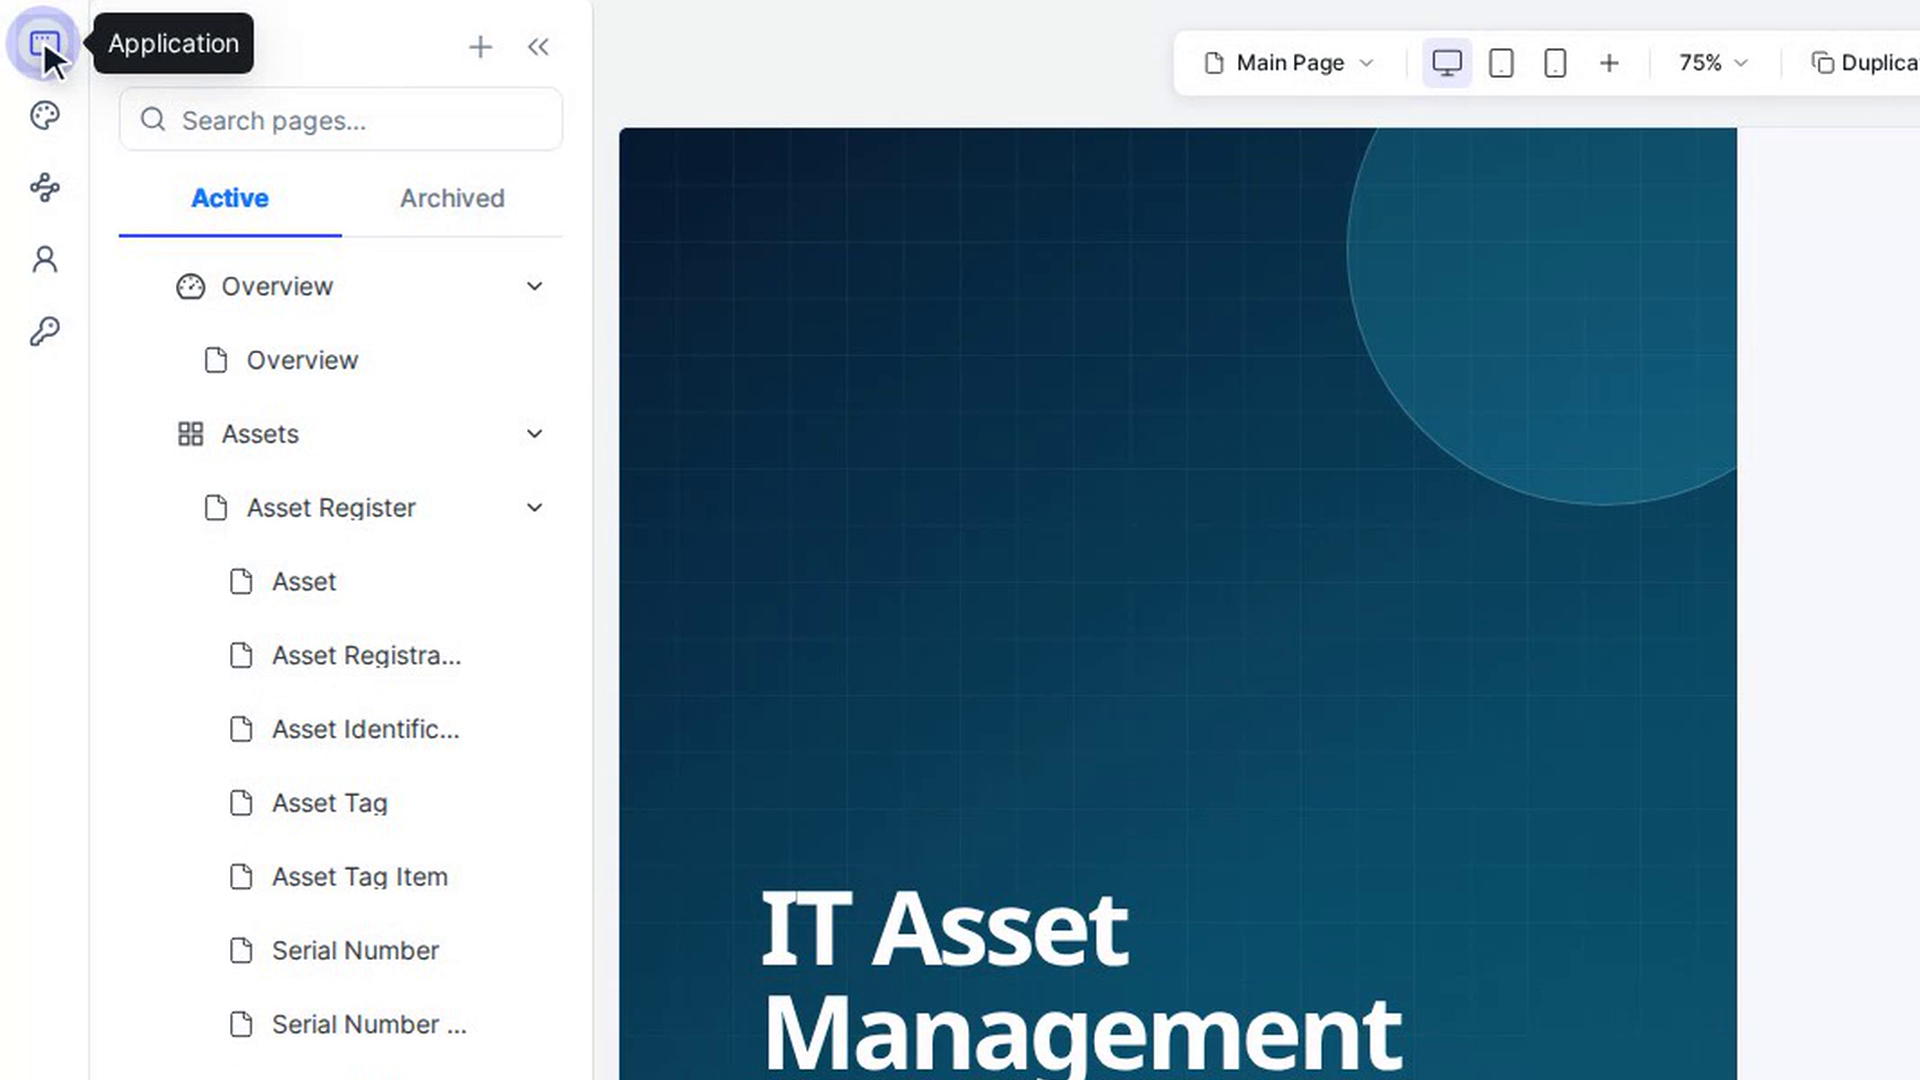Viewport: 1920px width, 1080px height.
Task: Switch to mobile viewport
Action: pos(1555,63)
